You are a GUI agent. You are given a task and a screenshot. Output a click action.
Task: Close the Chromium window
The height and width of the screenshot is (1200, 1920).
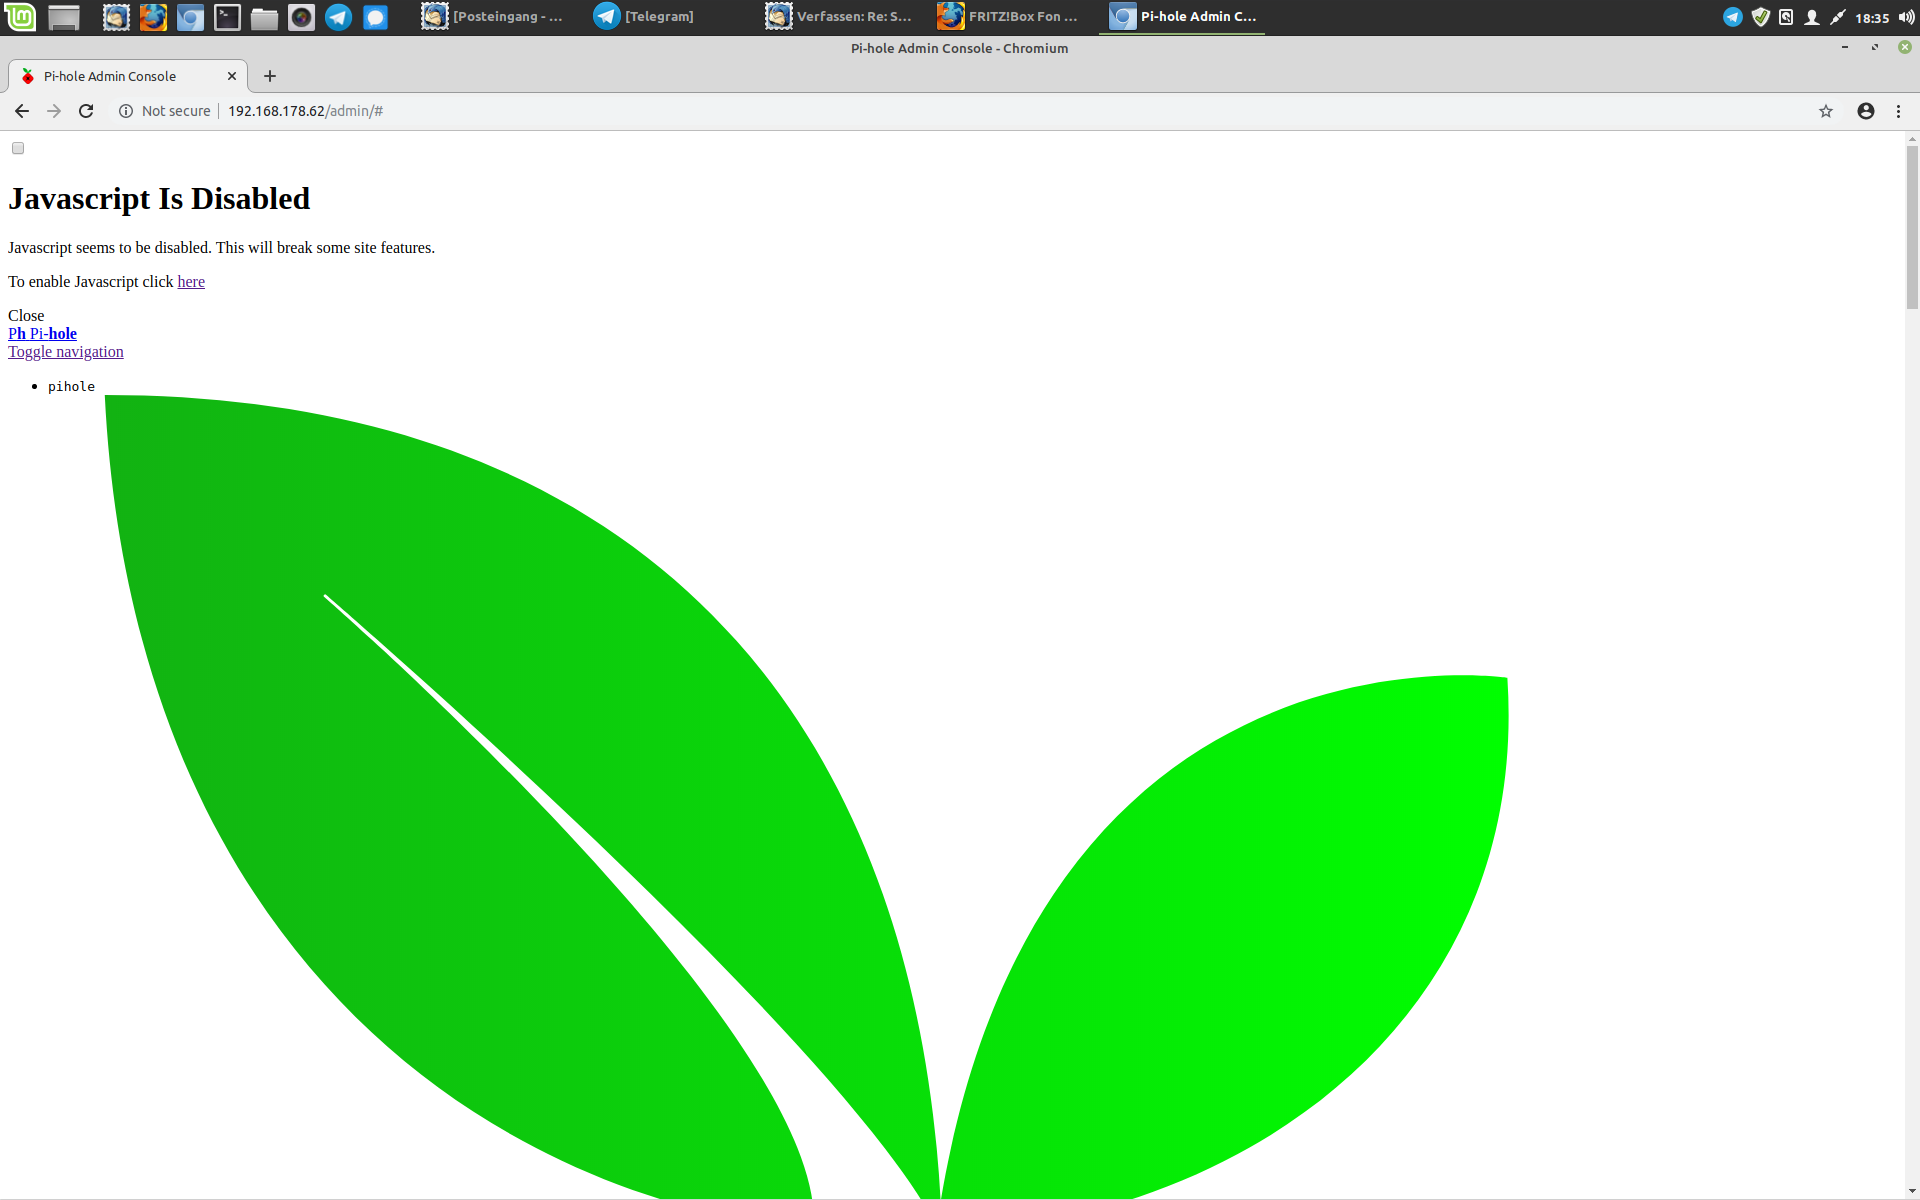tap(1905, 47)
